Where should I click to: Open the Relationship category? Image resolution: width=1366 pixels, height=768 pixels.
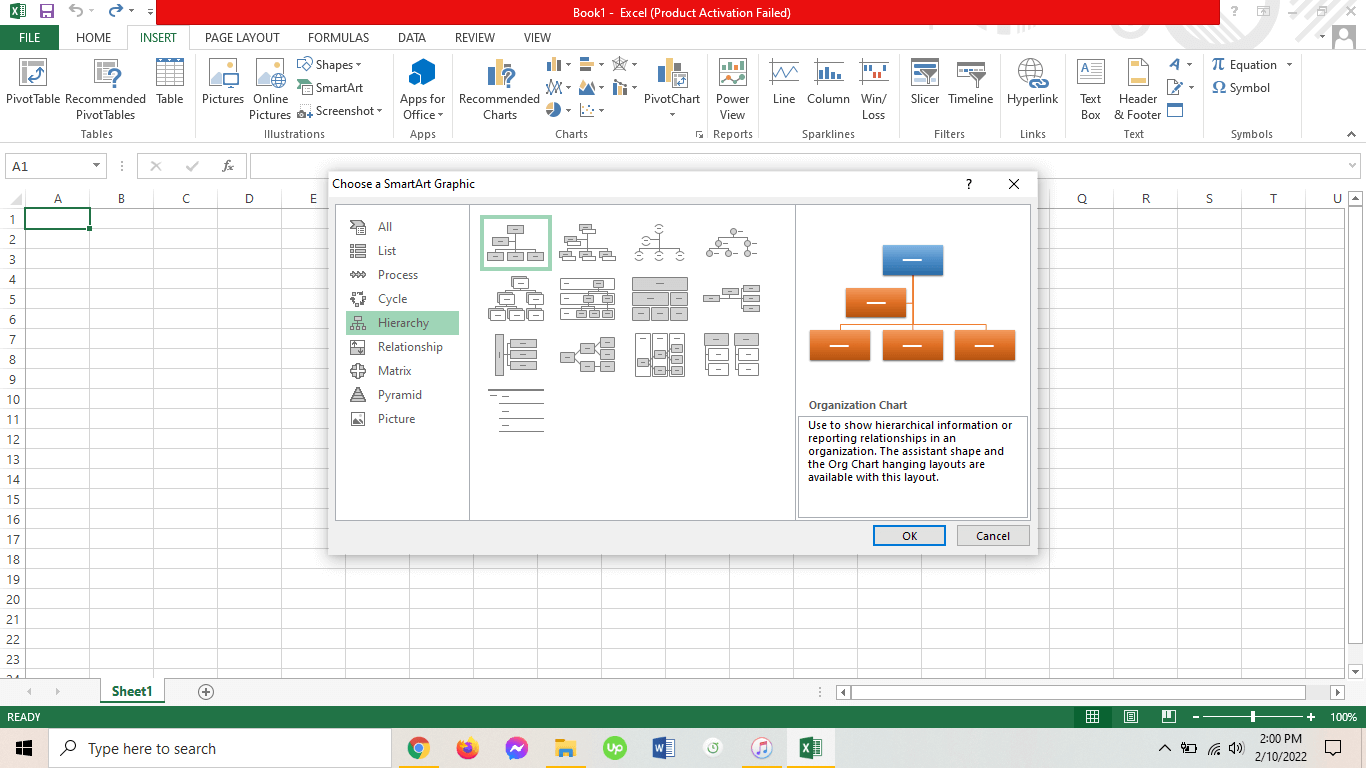tap(402, 347)
